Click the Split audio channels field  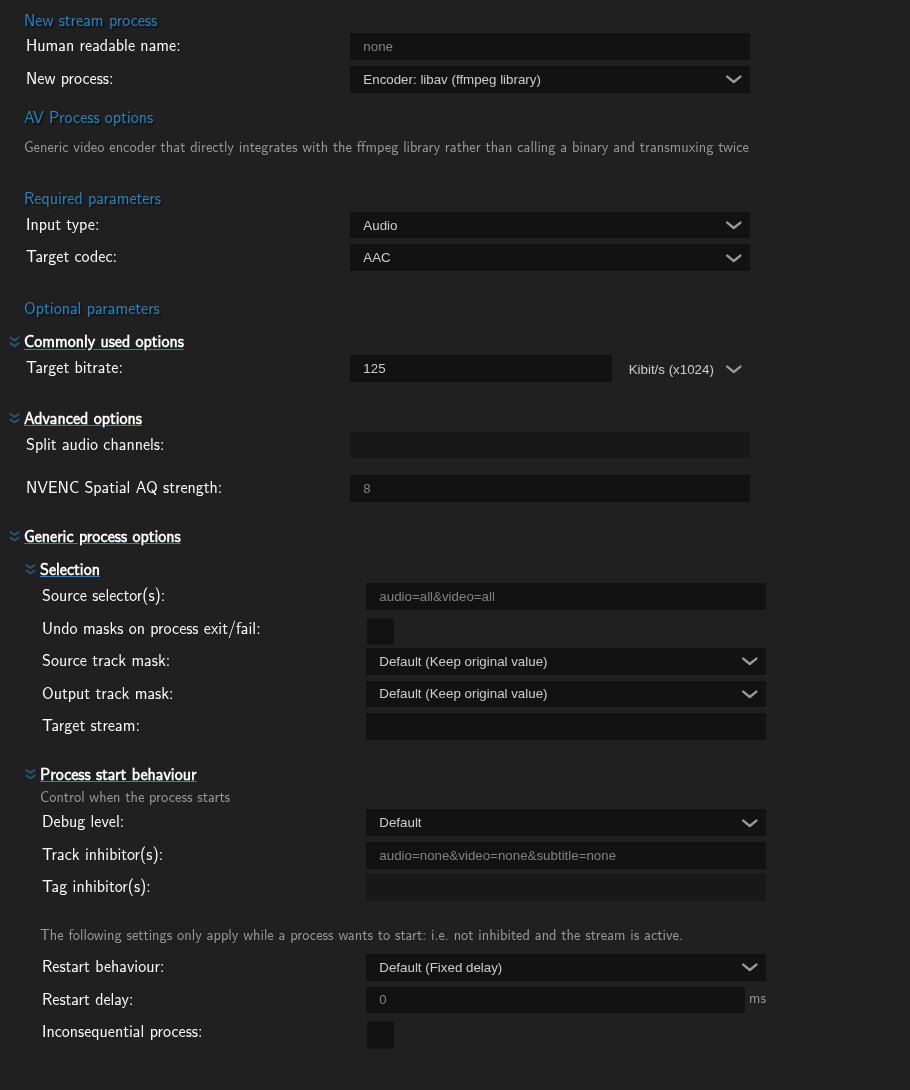549,445
